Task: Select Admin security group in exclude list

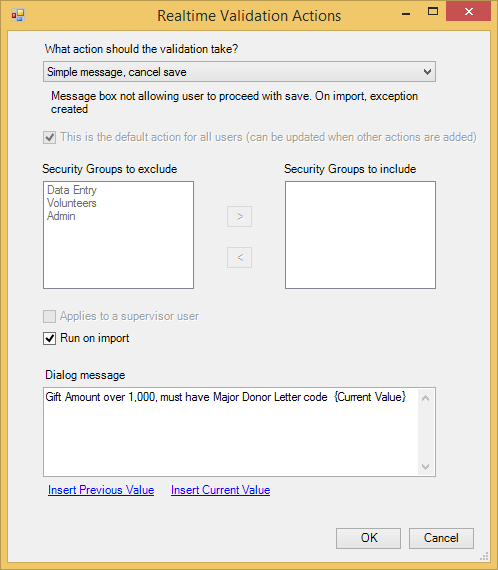Action: point(61,216)
